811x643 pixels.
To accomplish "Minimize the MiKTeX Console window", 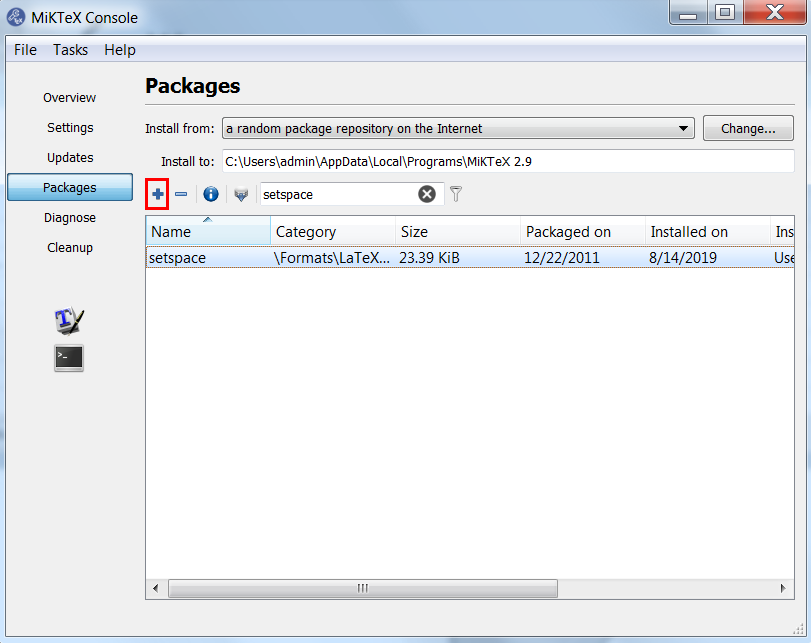I will (688, 12).
